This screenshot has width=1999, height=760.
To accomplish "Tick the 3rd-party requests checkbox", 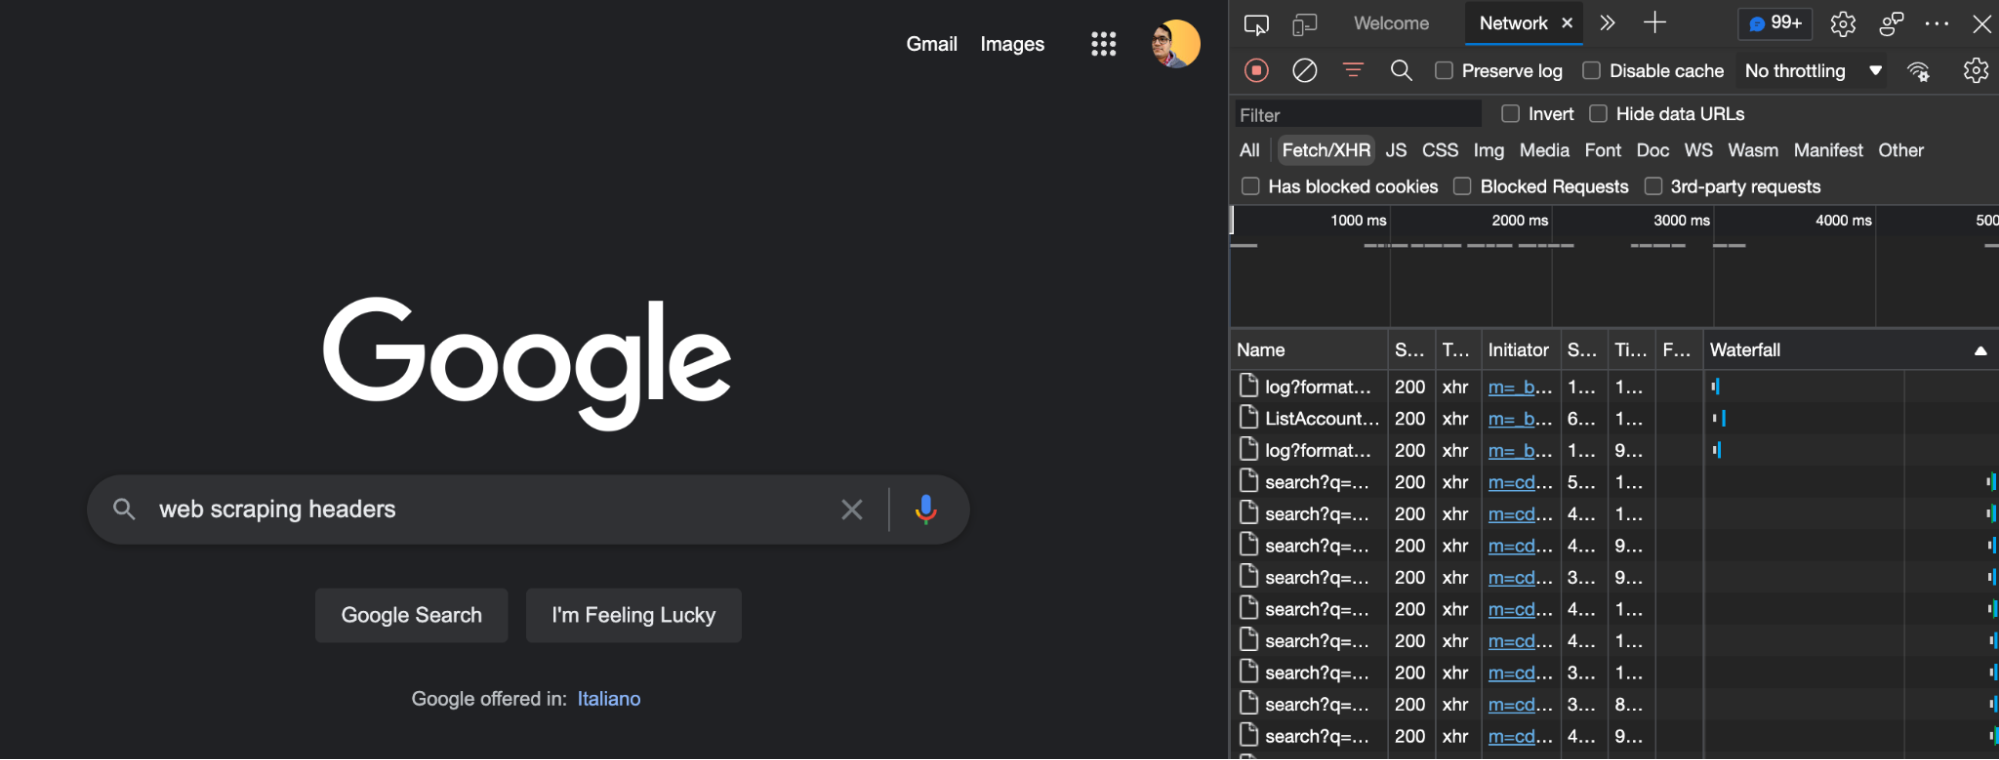I will pyautogui.click(x=1654, y=187).
